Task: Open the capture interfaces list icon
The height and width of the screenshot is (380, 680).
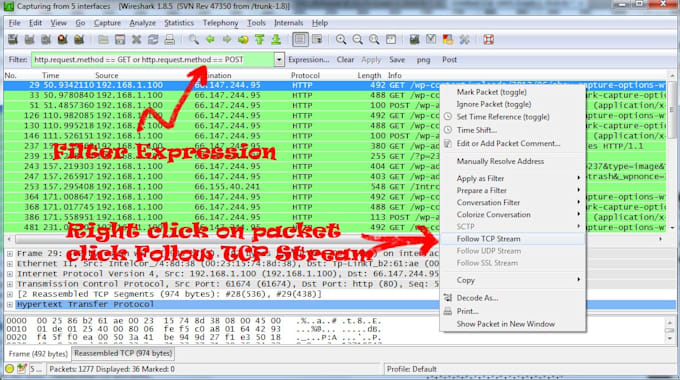Action: (x=13, y=39)
